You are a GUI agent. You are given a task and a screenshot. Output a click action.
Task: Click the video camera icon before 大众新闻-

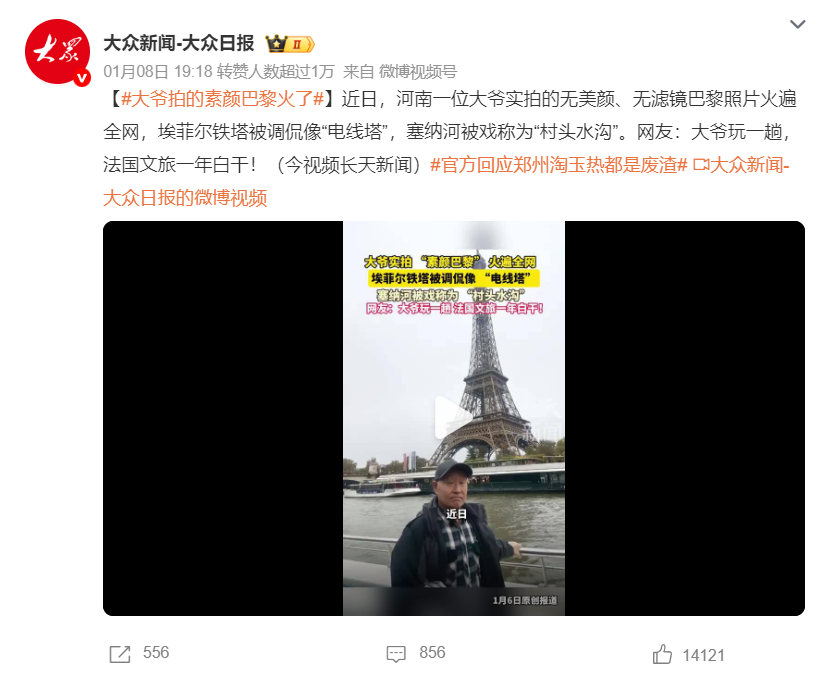701,165
